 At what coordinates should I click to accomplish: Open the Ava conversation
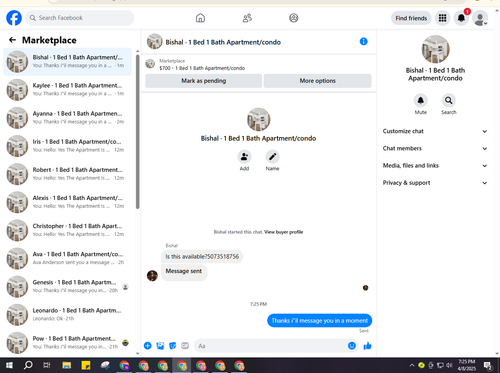[x=68, y=258]
